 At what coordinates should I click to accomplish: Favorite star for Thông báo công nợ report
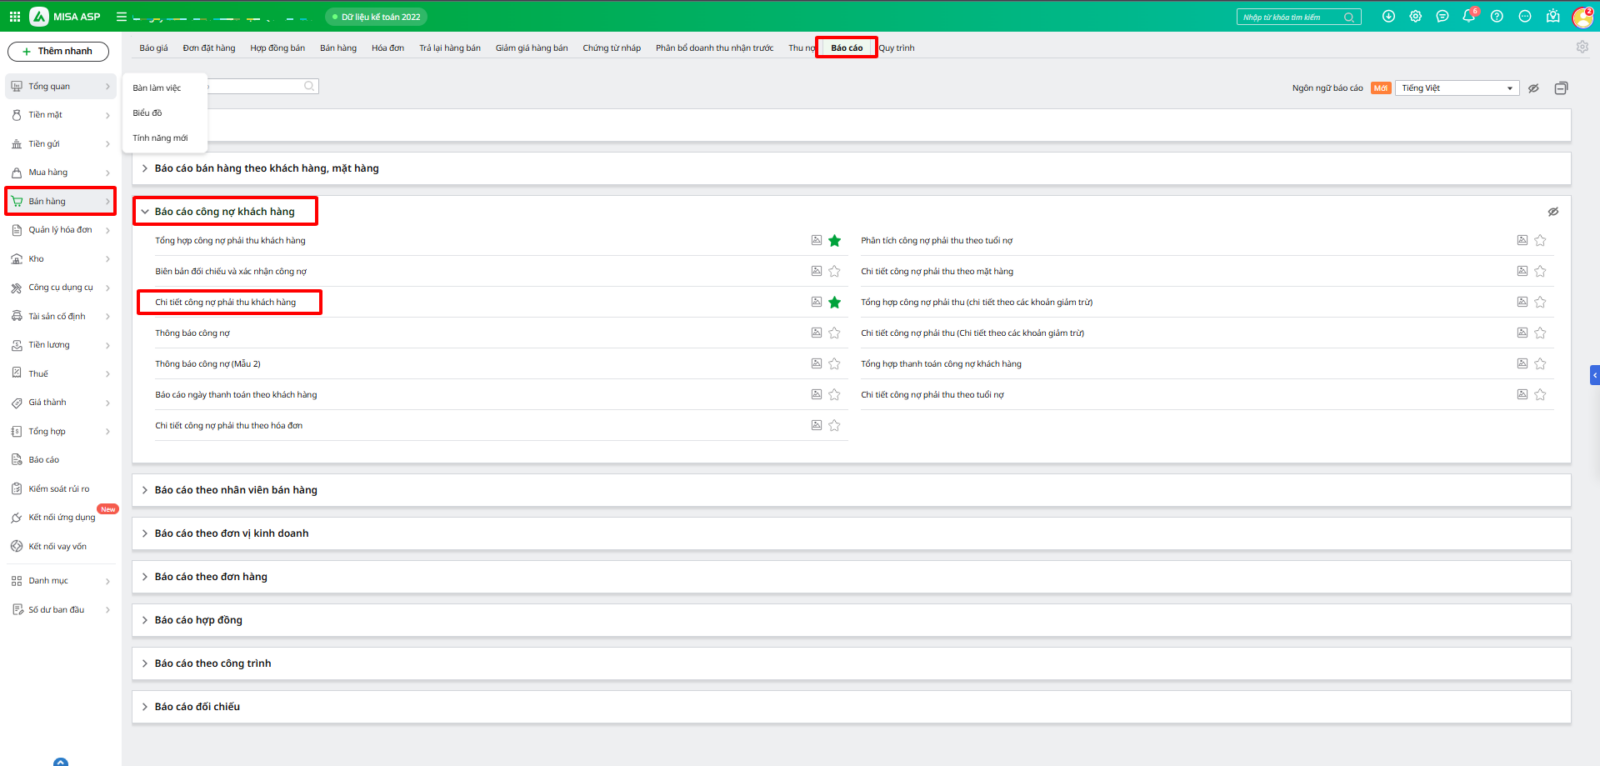point(834,333)
